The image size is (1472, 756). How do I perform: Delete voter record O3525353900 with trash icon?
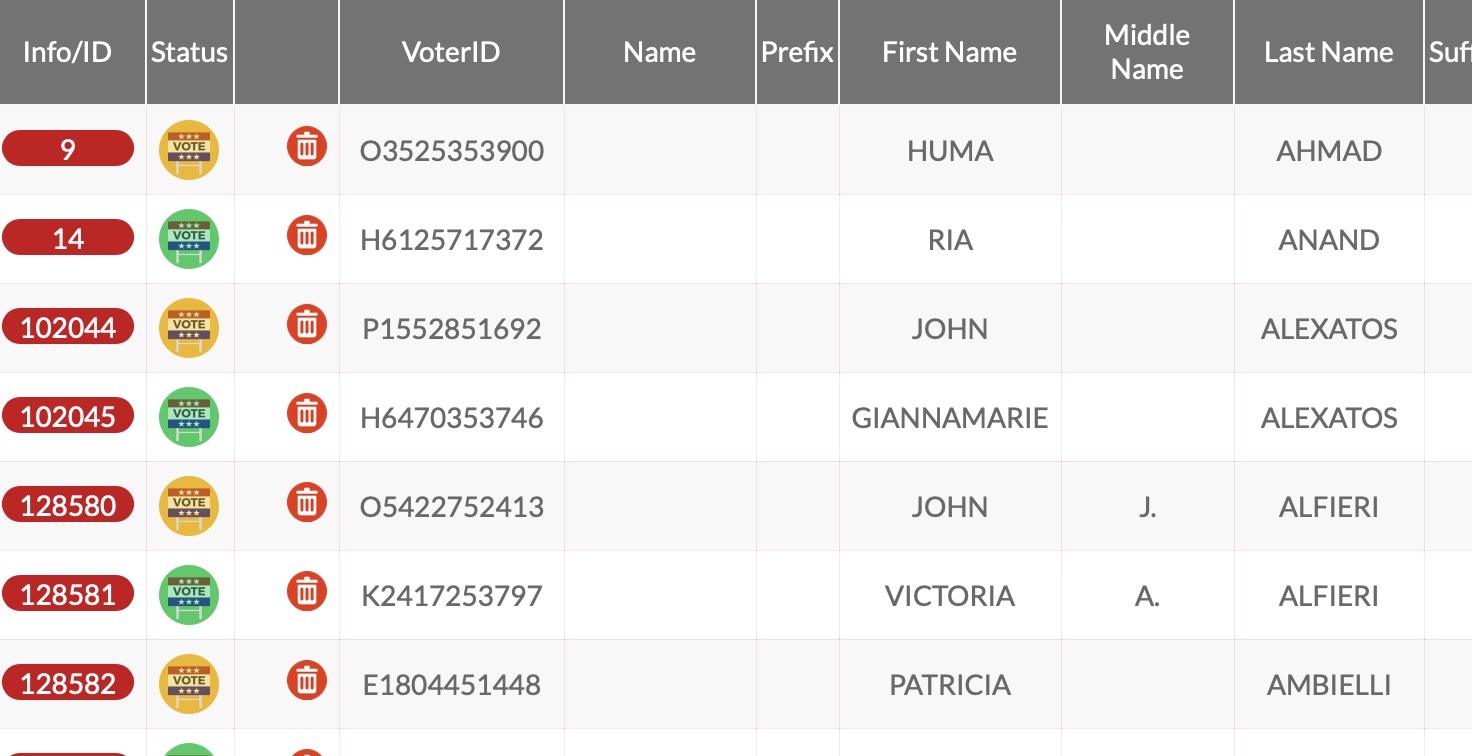(307, 147)
